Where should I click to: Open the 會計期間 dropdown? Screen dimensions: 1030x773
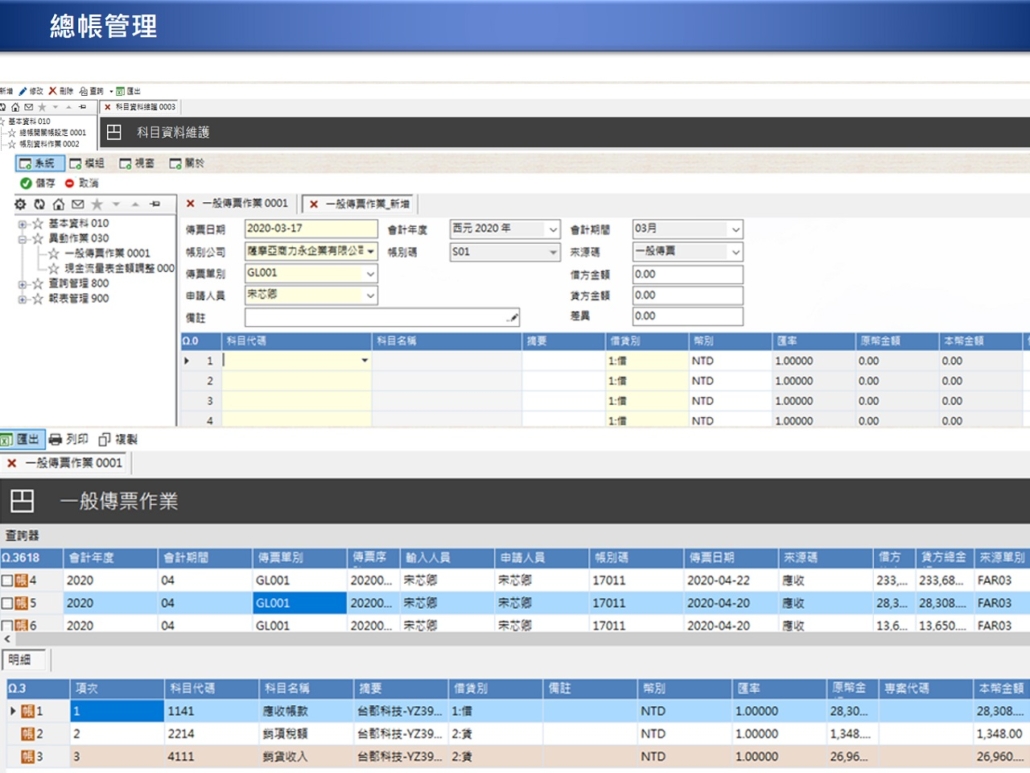click(x=736, y=229)
